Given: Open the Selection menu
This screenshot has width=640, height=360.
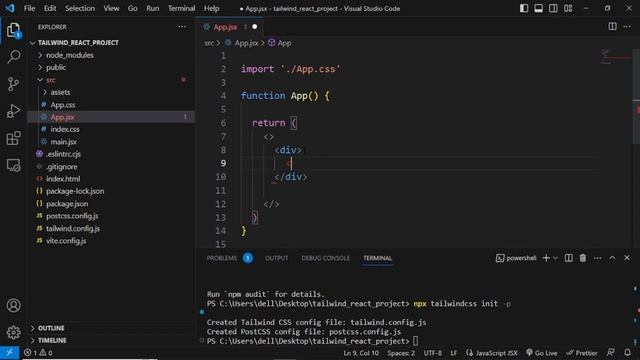Looking at the screenshot, I should point(80,8).
